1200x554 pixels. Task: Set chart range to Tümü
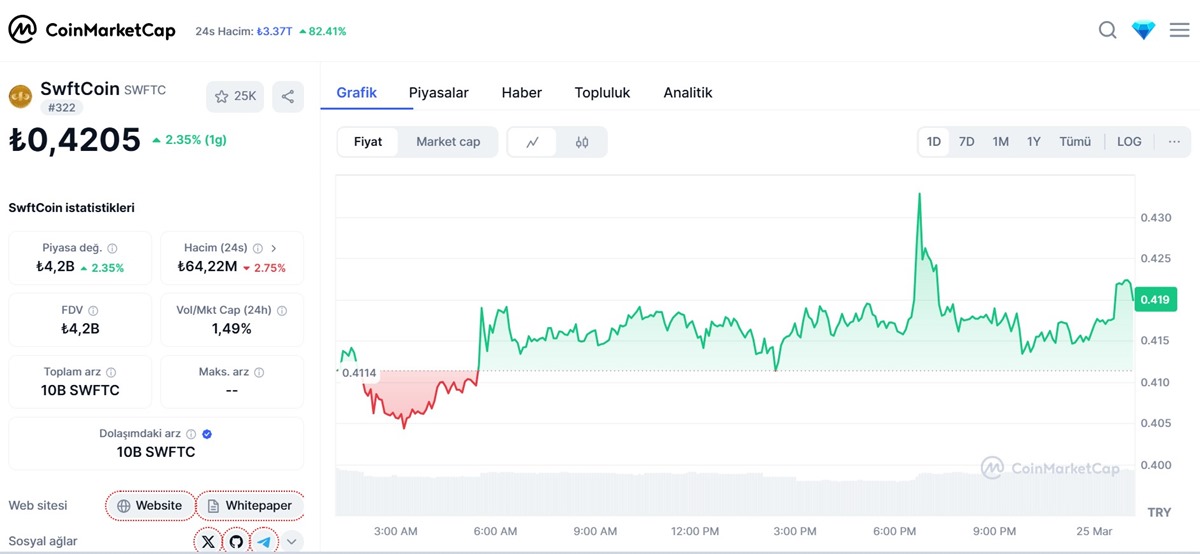click(x=1075, y=142)
